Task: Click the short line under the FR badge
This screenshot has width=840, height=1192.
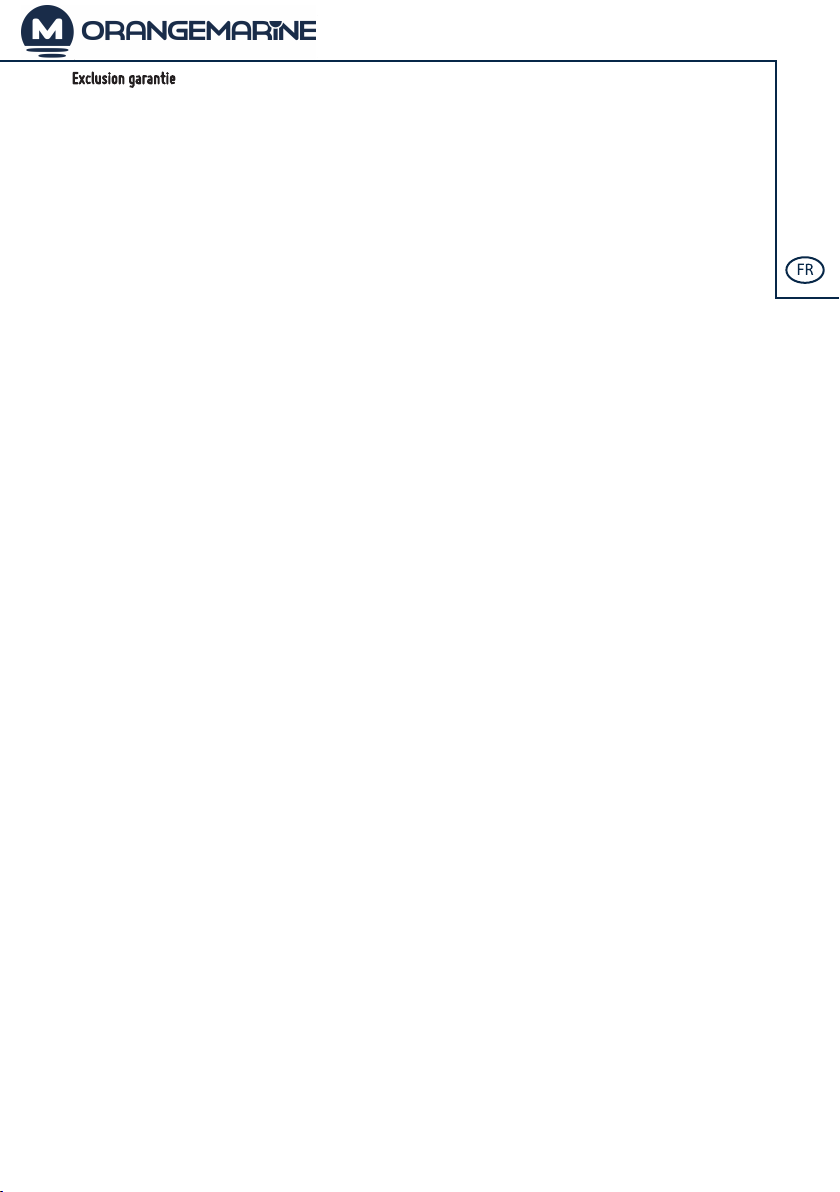Action: [807, 297]
